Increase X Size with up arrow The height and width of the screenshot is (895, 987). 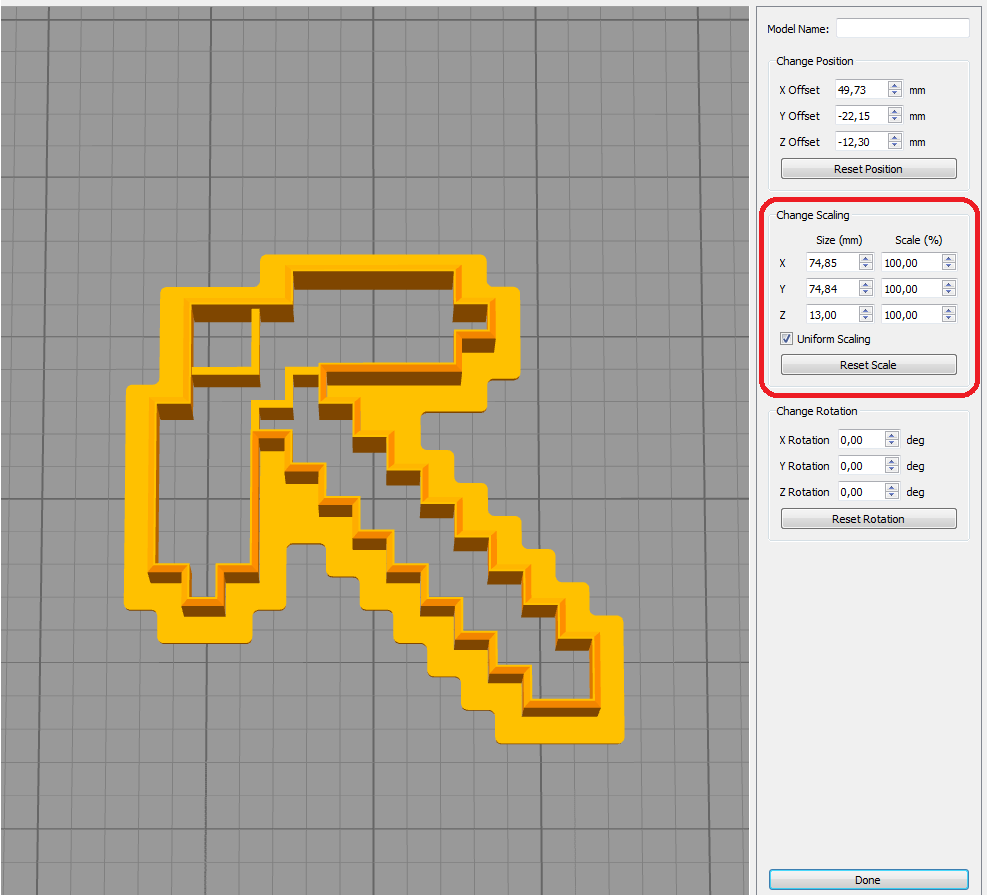click(866, 258)
